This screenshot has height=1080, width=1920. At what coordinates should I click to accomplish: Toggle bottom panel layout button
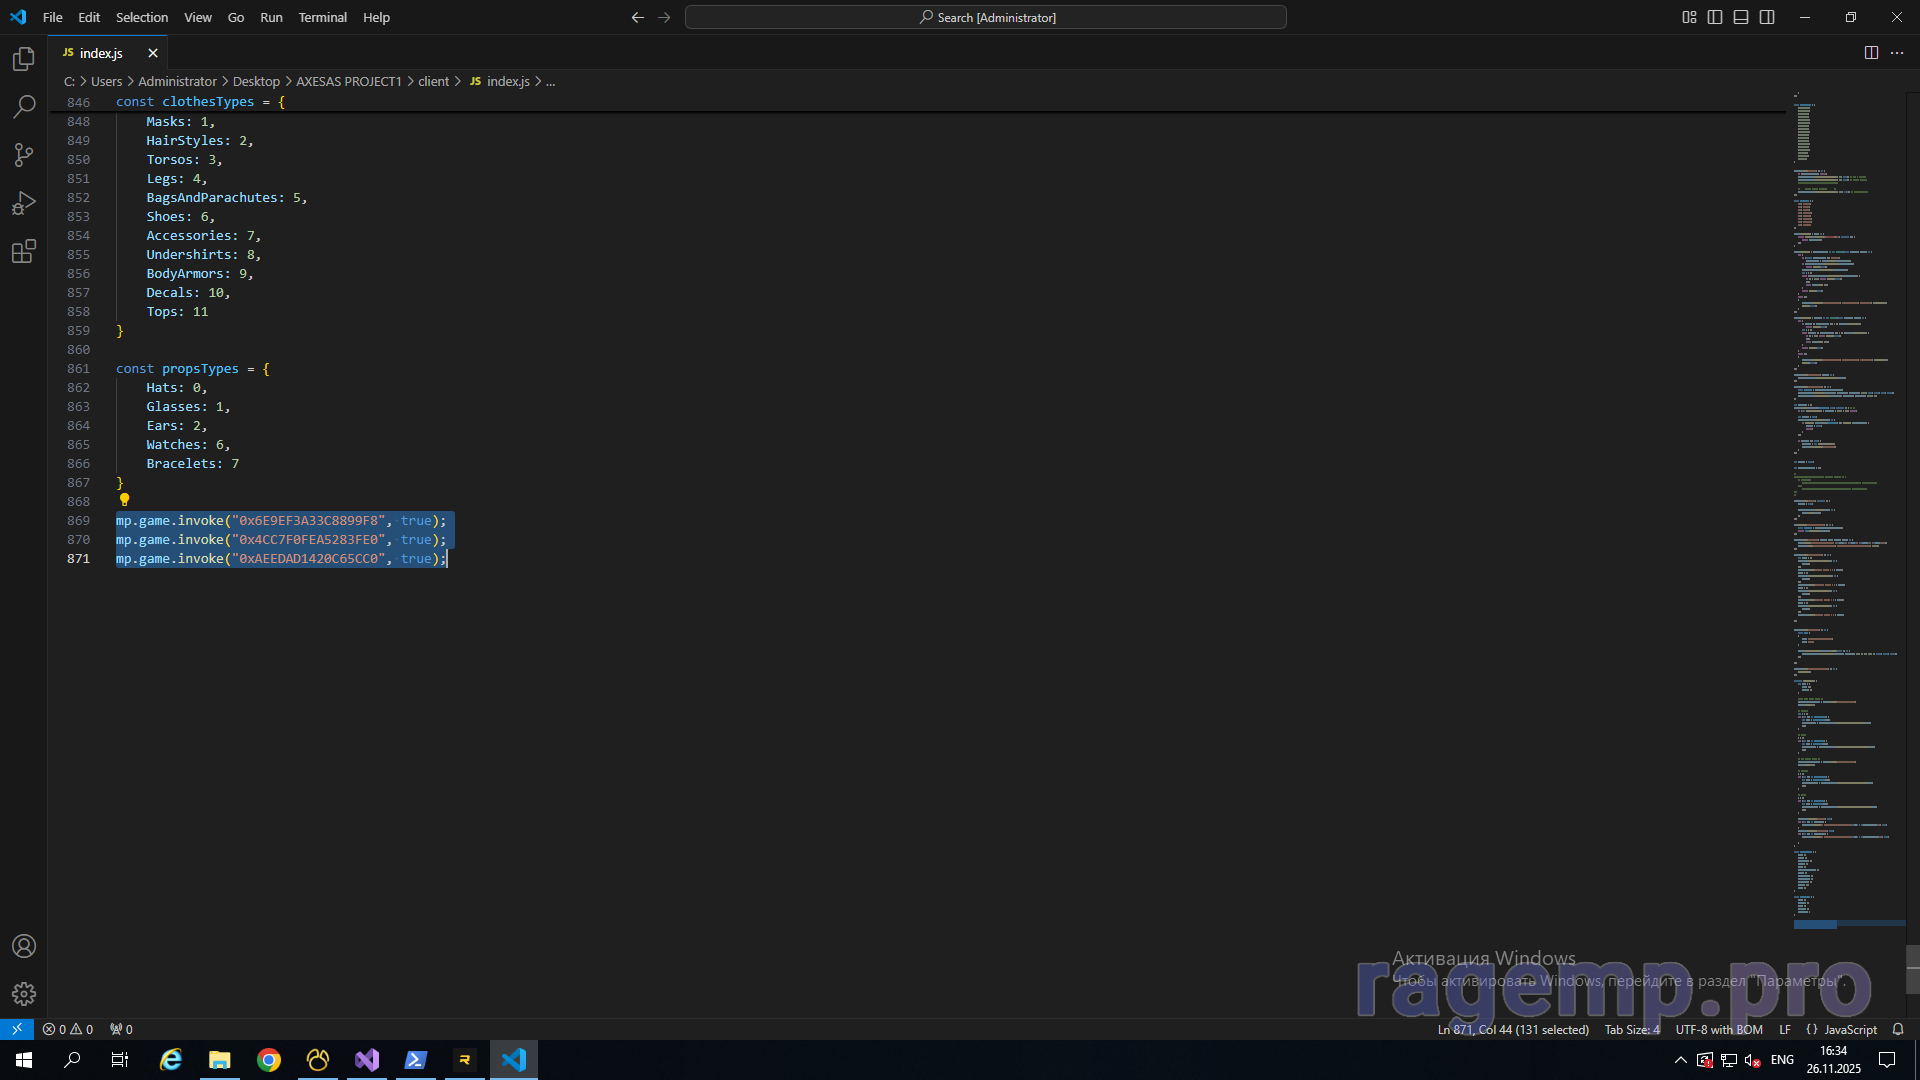pyautogui.click(x=1741, y=17)
